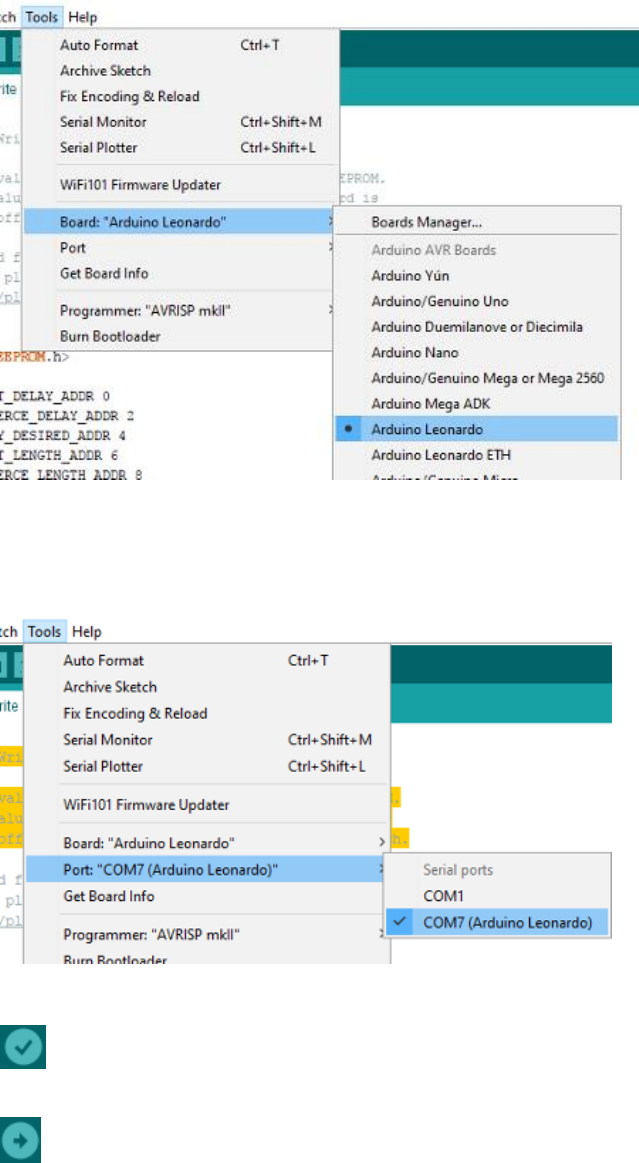
Task: Click code line "ERCE_DELAY_ADDR 2"
Action: coord(67,415)
